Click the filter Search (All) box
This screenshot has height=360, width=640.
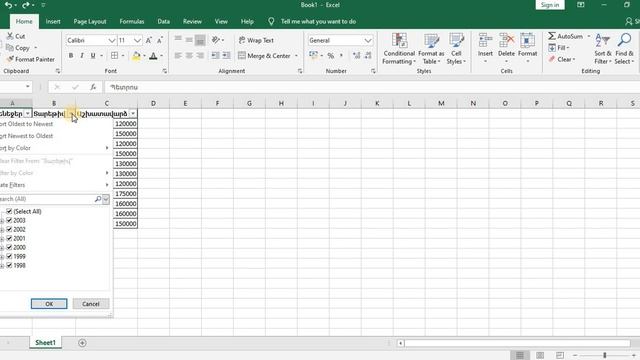point(47,199)
